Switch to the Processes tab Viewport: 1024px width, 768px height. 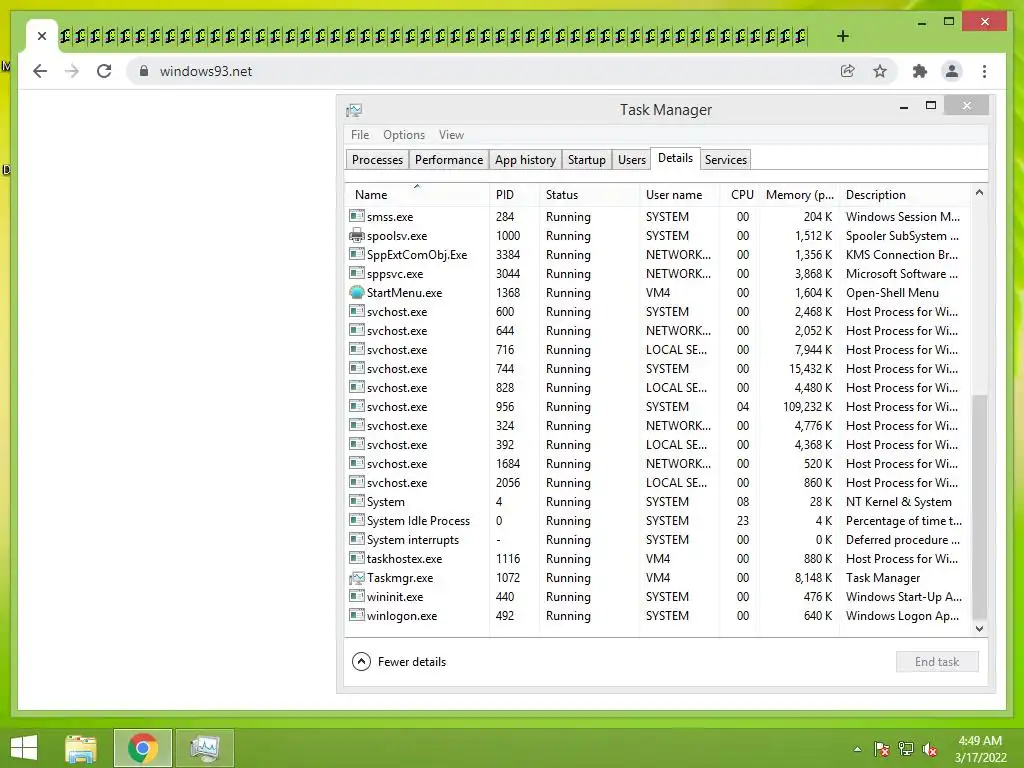pos(377,160)
